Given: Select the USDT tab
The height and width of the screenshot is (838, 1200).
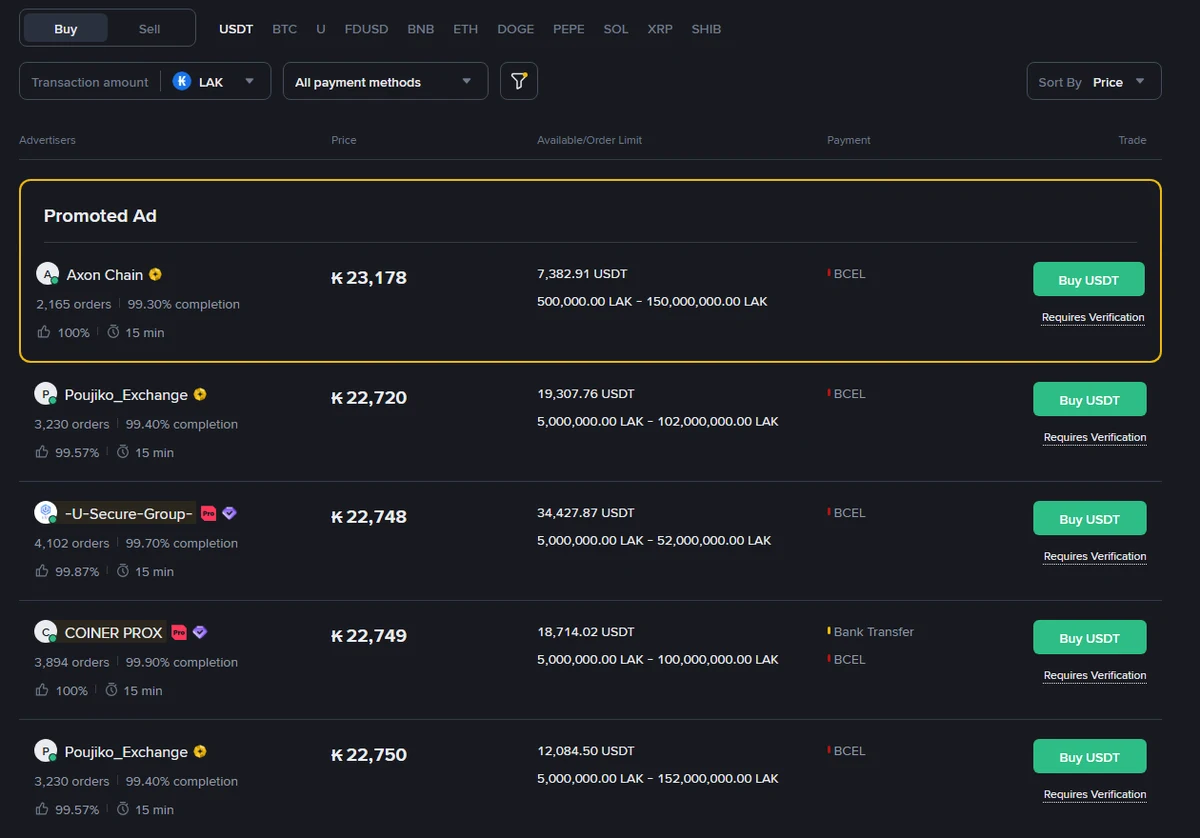Looking at the screenshot, I should coord(236,29).
